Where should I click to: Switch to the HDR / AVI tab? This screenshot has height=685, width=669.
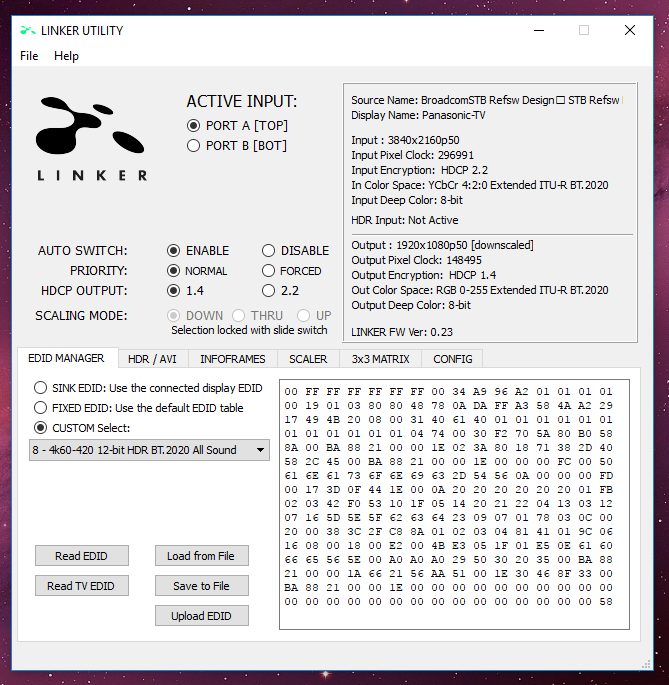tap(152, 358)
